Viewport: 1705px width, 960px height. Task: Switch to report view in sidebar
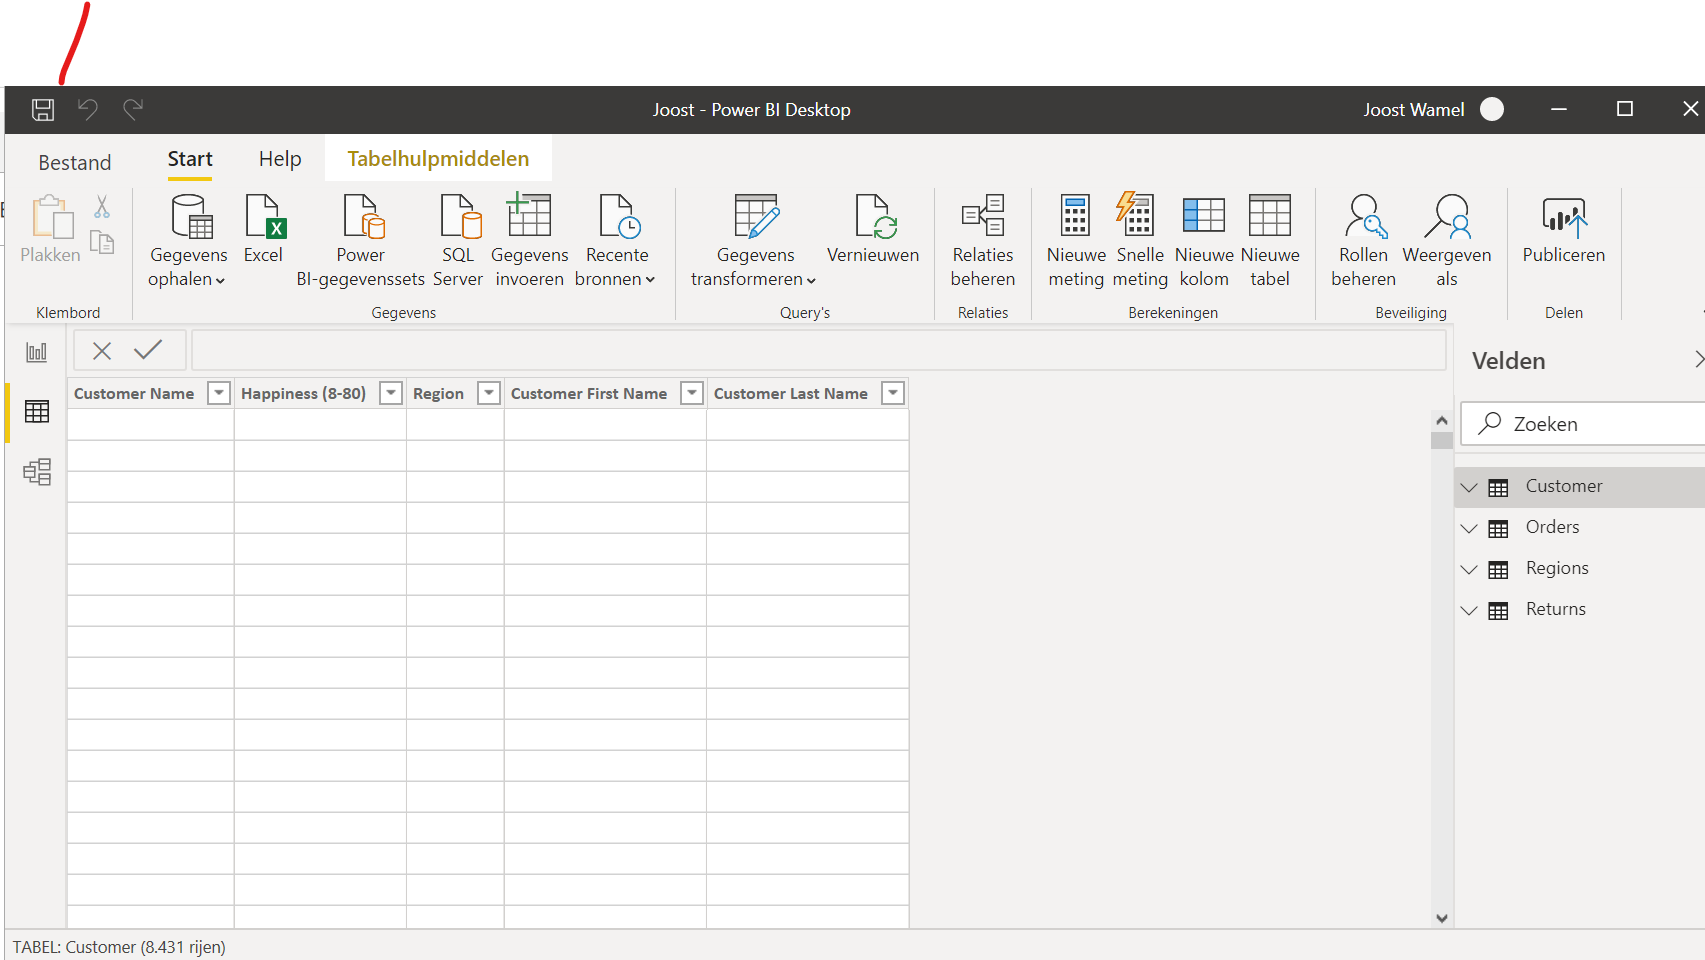[37, 352]
